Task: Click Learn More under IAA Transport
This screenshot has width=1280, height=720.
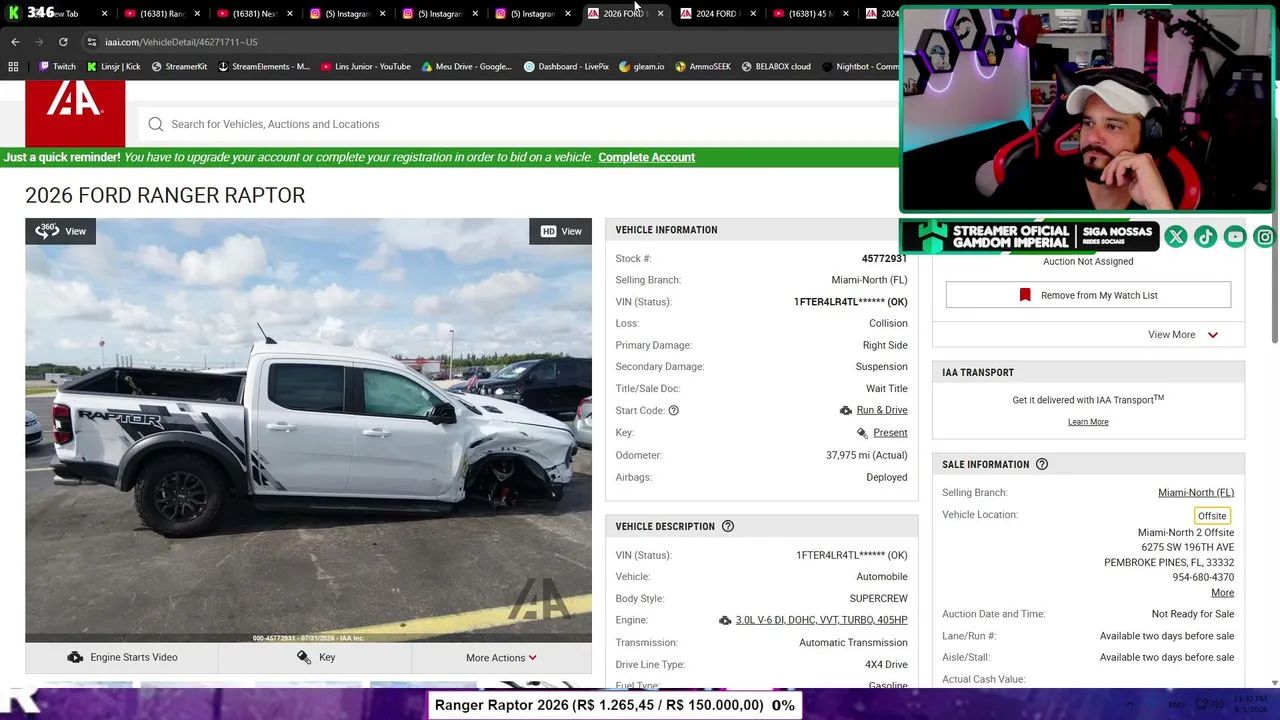Action: [x=1088, y=422]
